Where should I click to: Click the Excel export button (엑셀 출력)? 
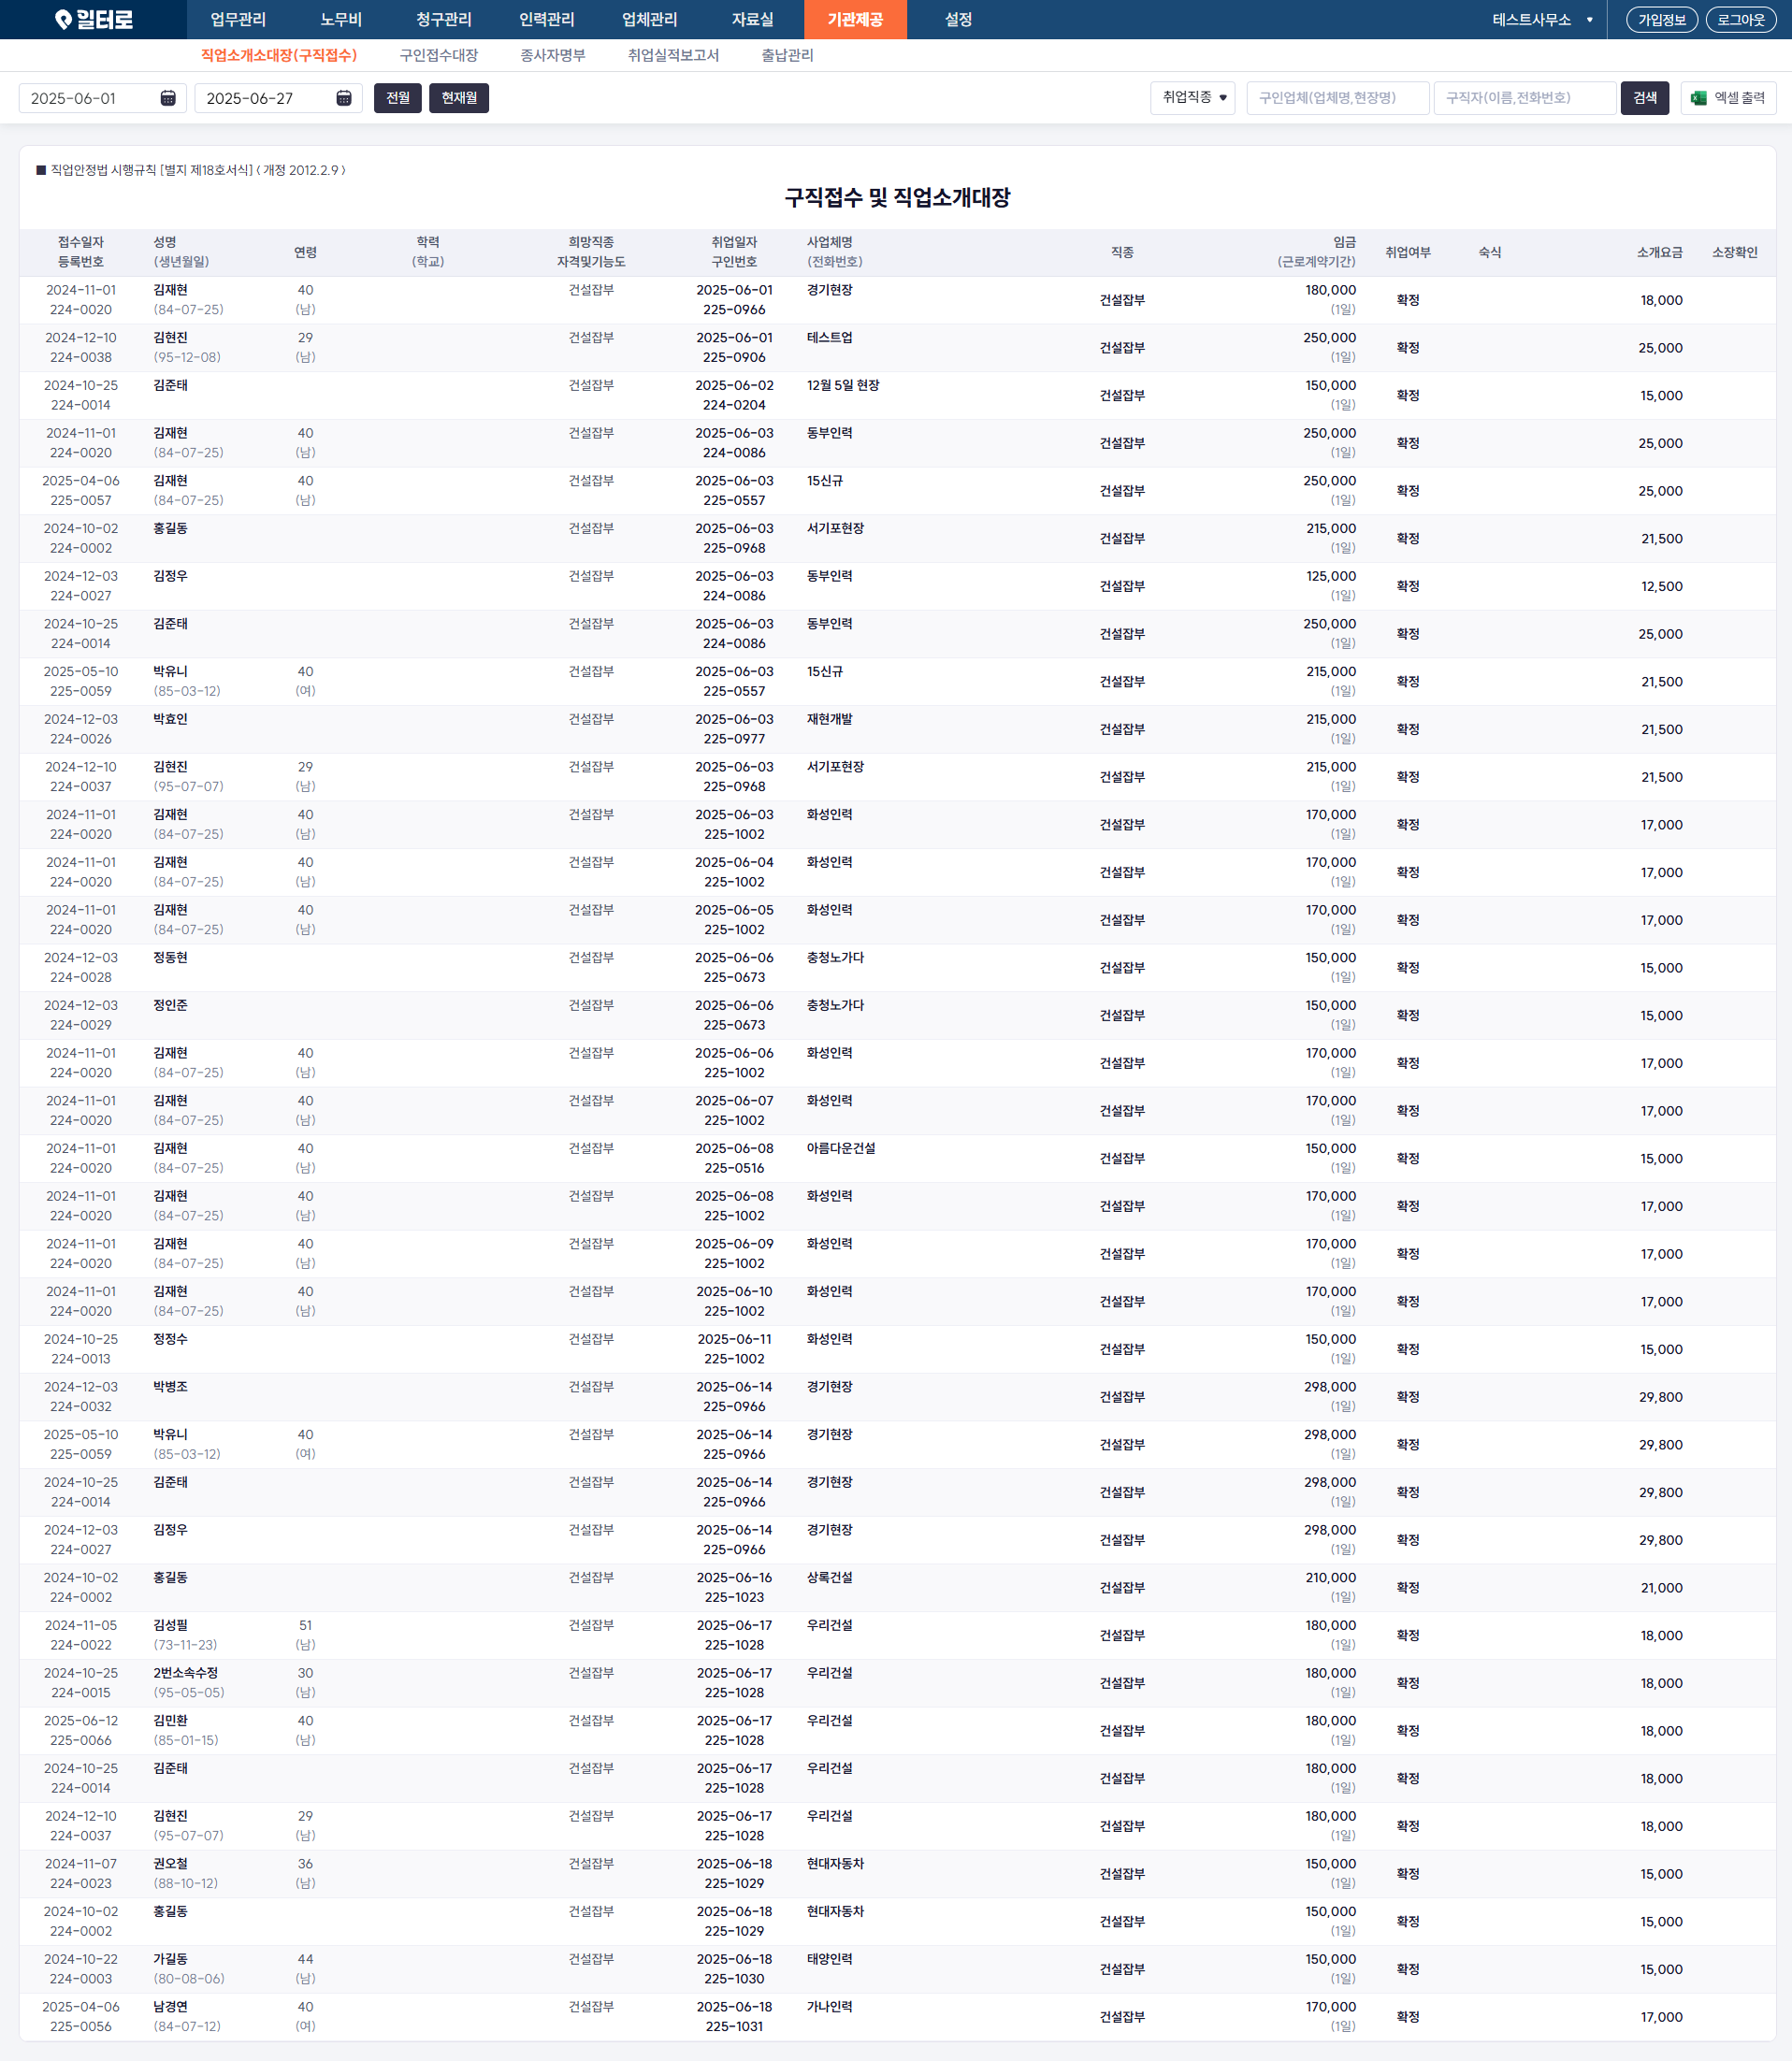[x=1727, y=98]
